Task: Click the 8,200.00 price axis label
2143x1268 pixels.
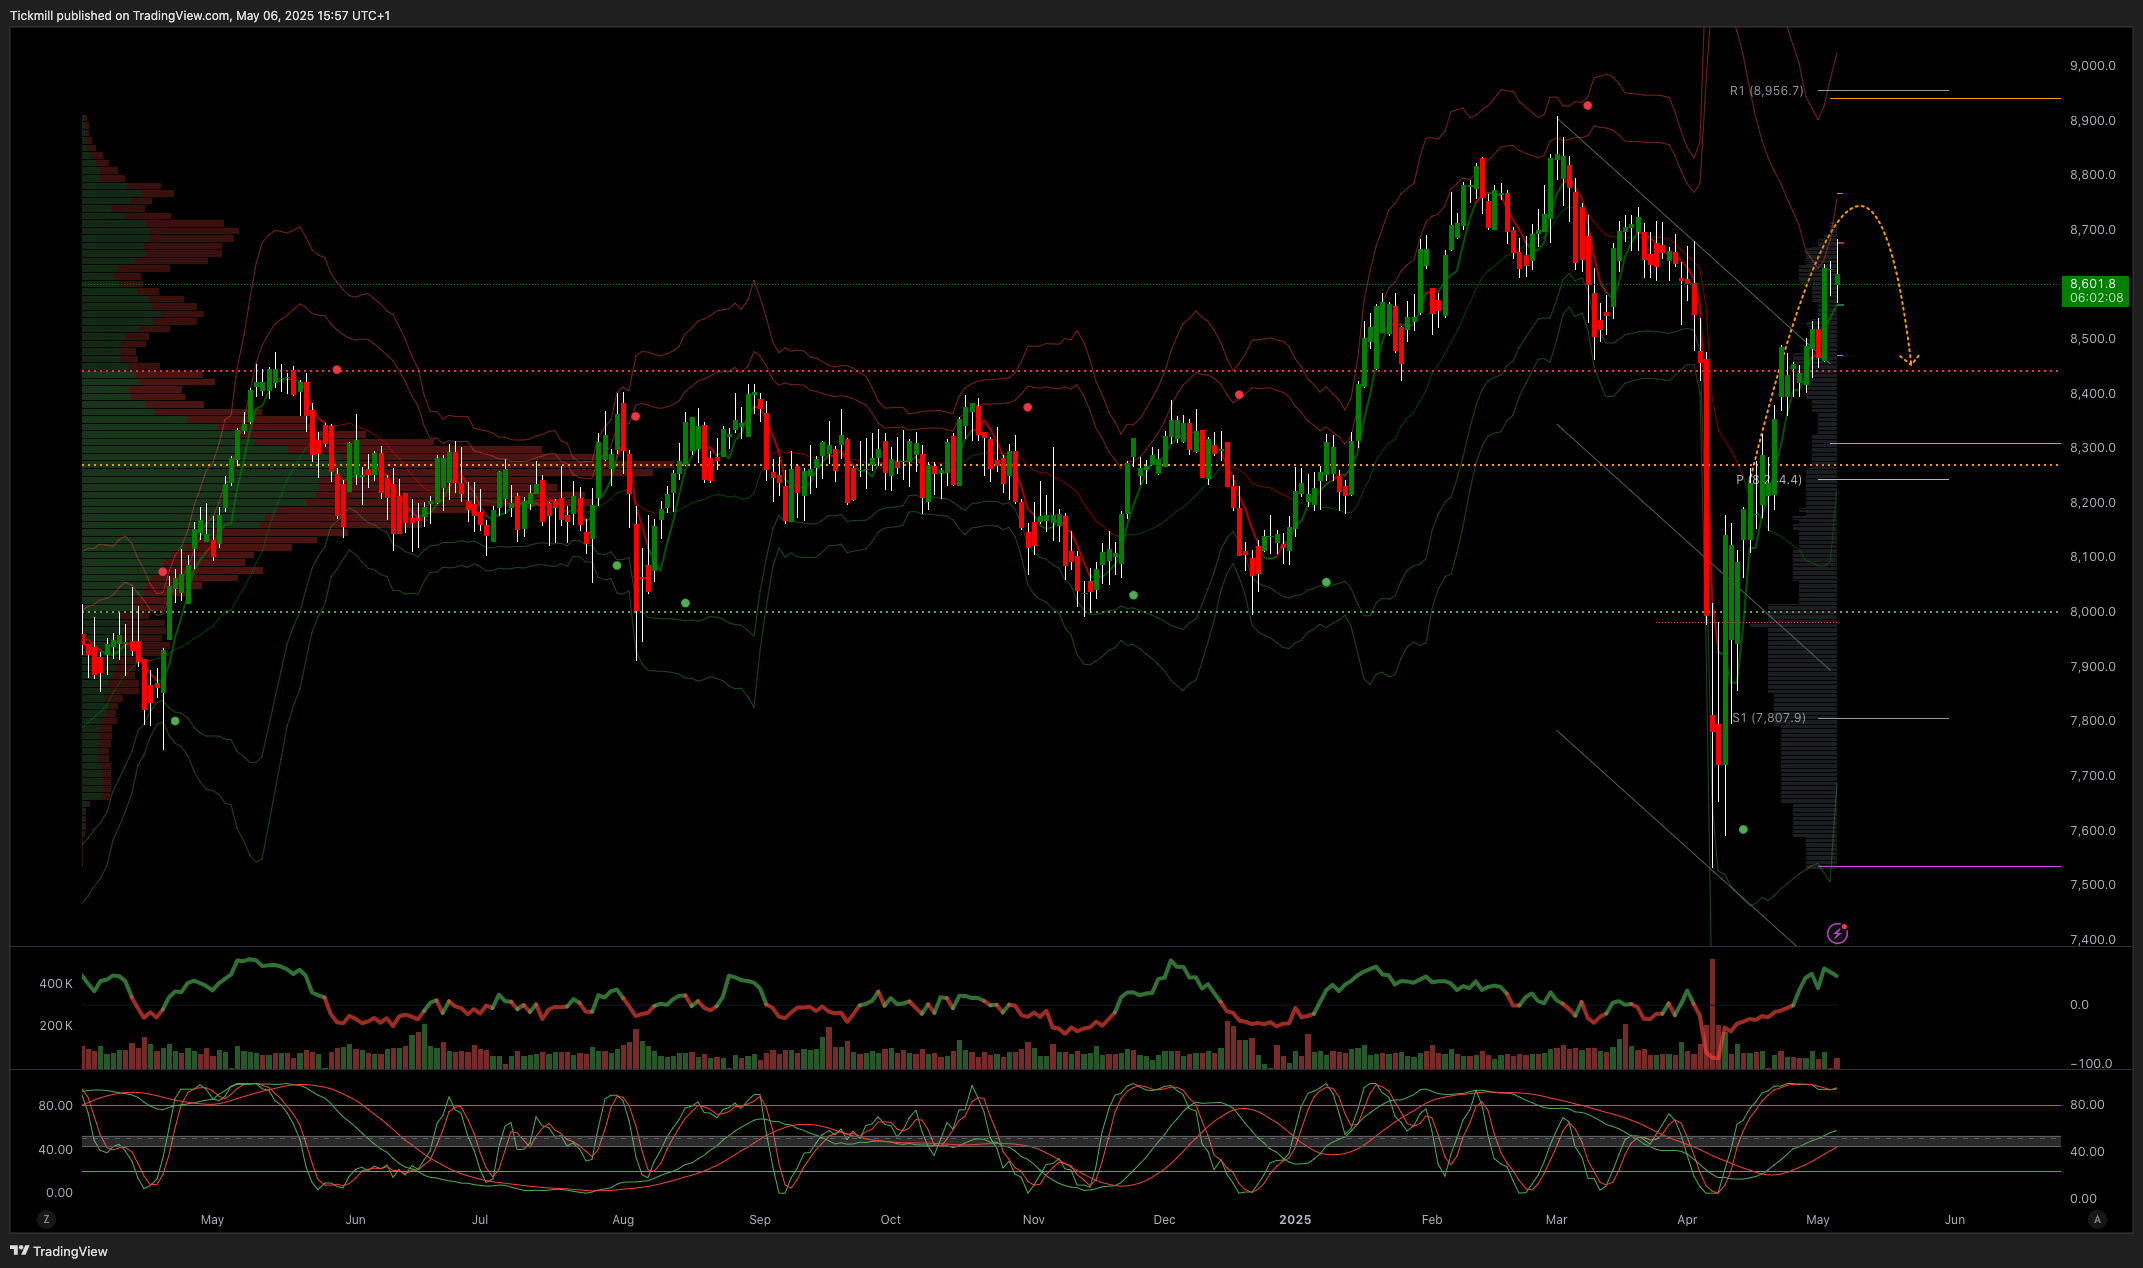Action: (x=2093, y=503)
